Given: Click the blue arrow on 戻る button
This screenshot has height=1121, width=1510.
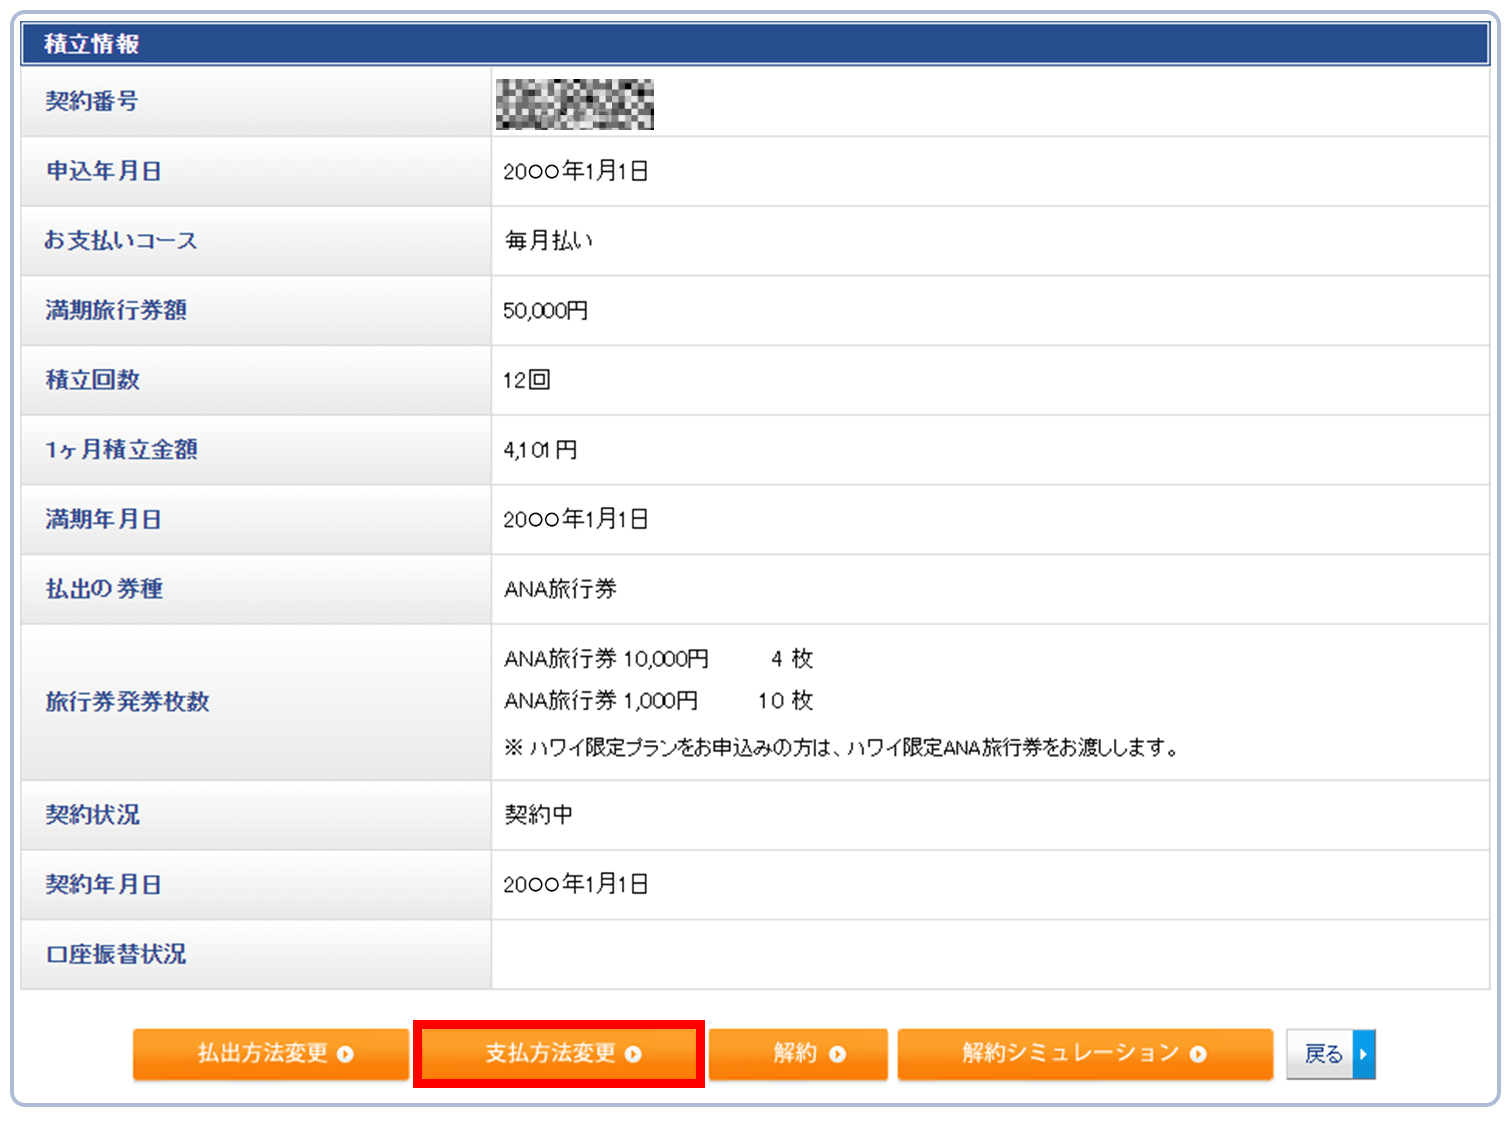Looking at the screenshot, I should click(1363, 1054).
